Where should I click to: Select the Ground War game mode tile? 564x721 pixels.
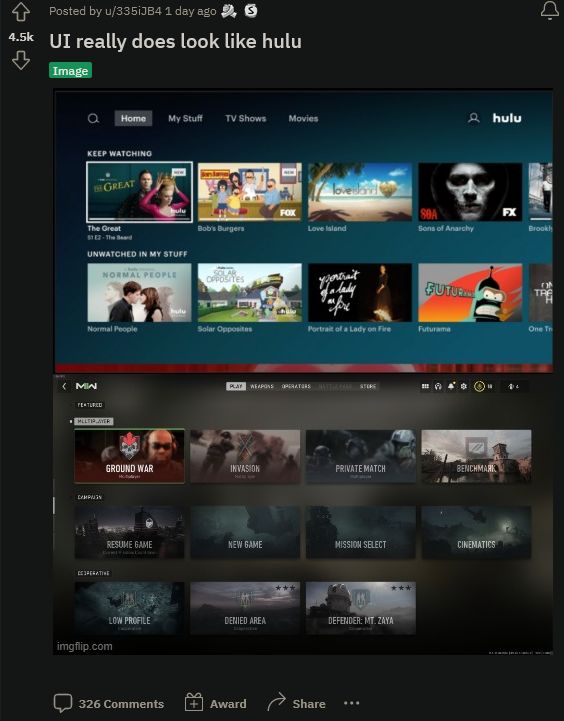[130, 456]
